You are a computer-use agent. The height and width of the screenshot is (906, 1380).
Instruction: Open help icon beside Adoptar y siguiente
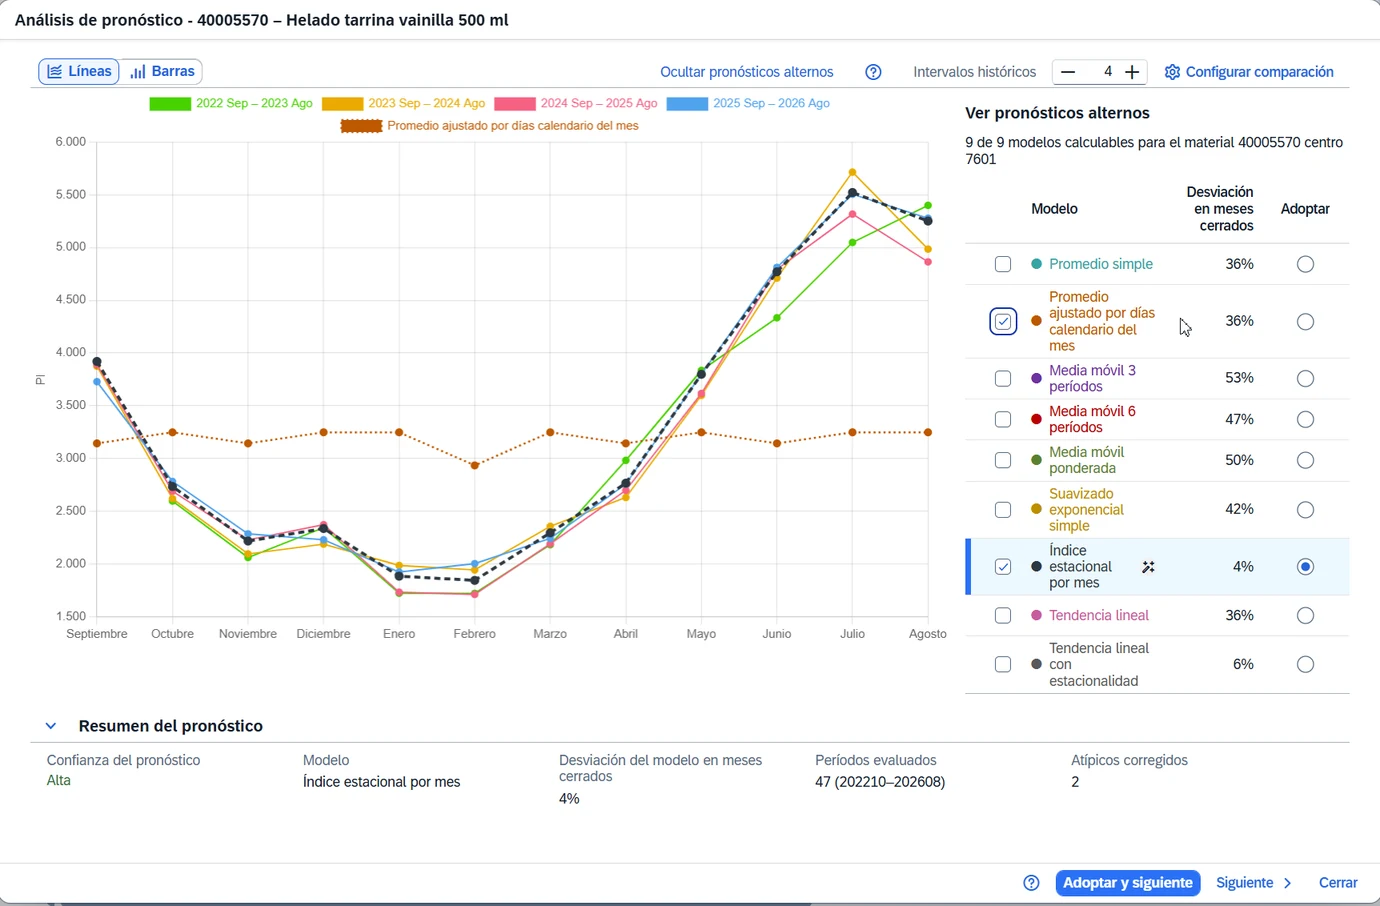point(1031,883)
